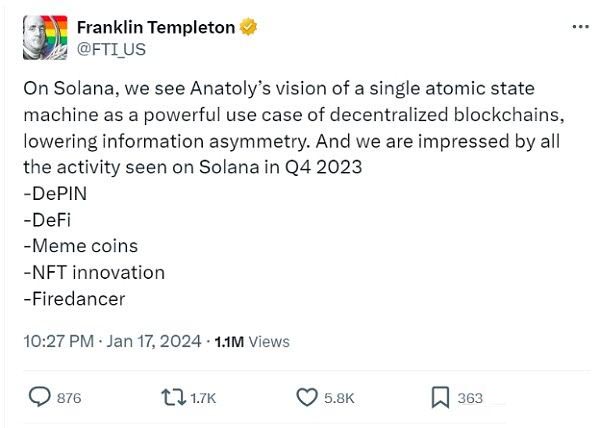Click the 876 replies count
This screenshot has width=600, height=428.
[68, 398]
